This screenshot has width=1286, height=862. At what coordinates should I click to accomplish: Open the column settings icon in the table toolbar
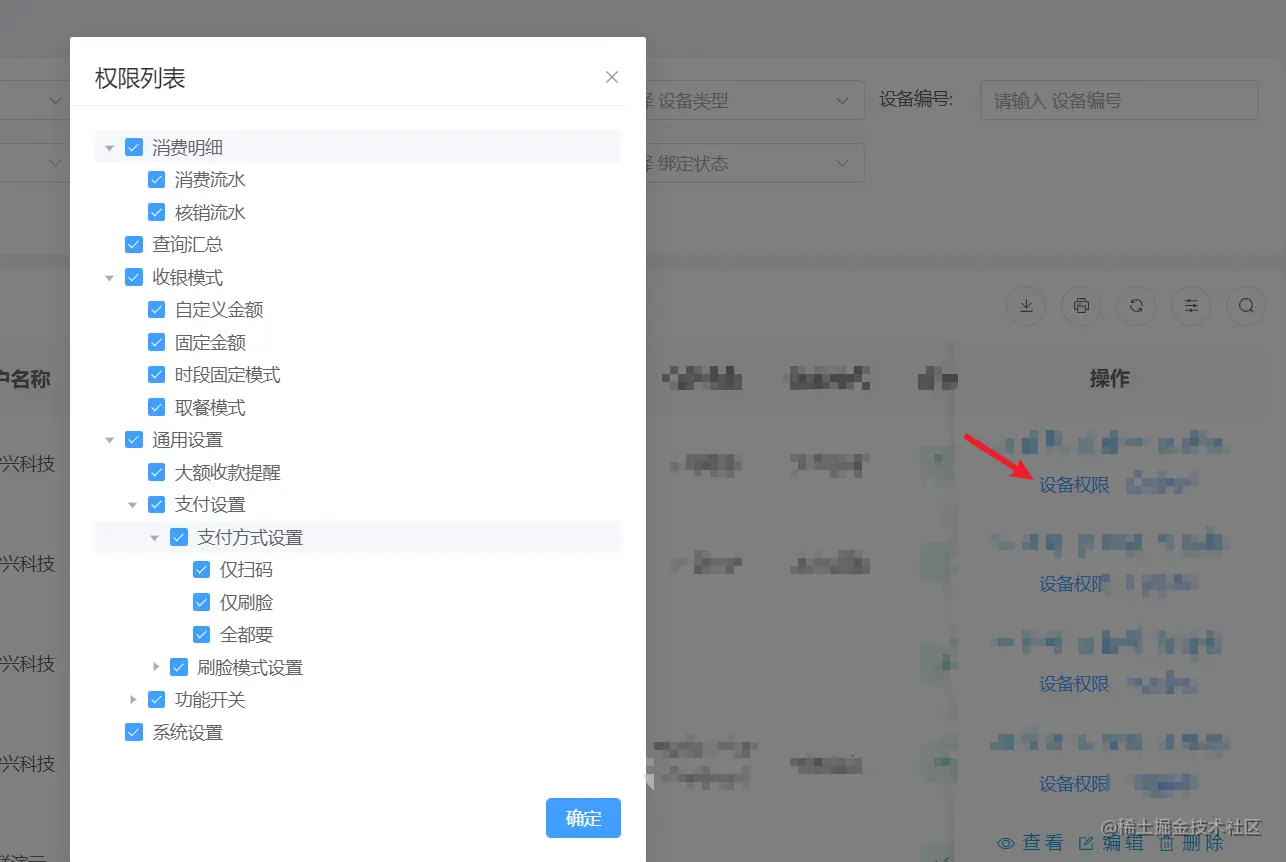(x=1191, y=306)
